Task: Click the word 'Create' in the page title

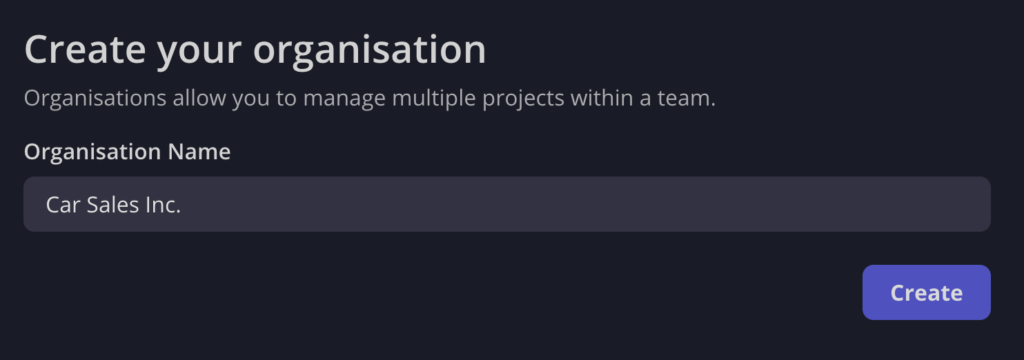Action: pos(85,50)
